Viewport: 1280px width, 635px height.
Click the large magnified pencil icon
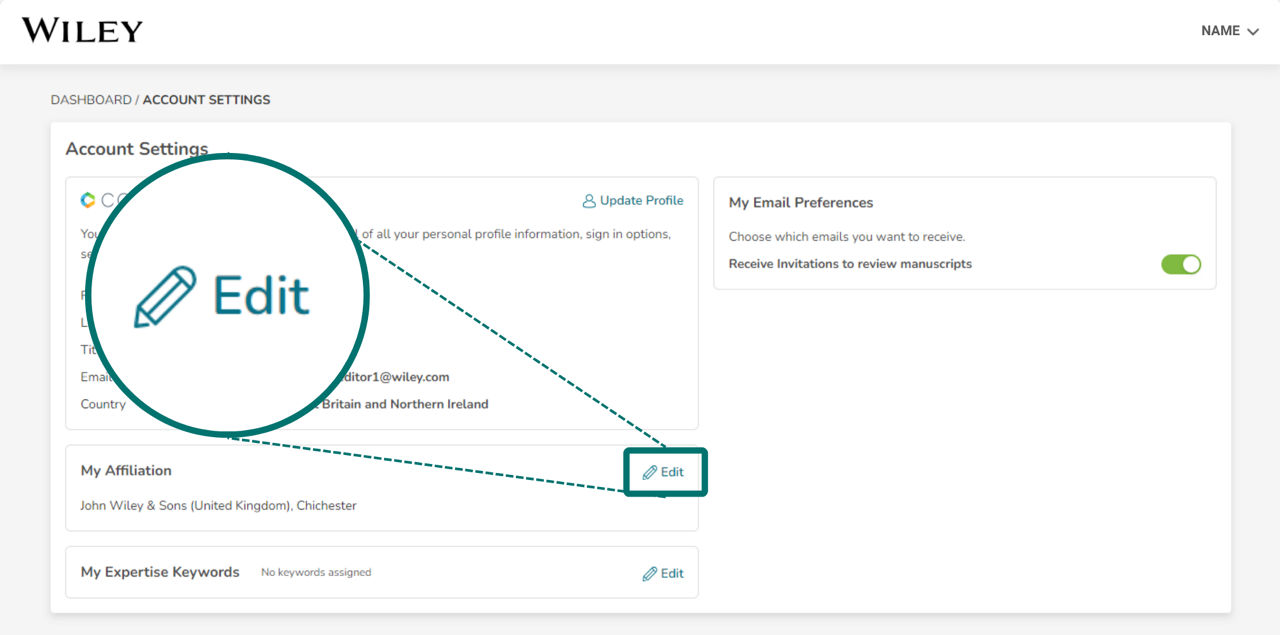tap(165, 297)
